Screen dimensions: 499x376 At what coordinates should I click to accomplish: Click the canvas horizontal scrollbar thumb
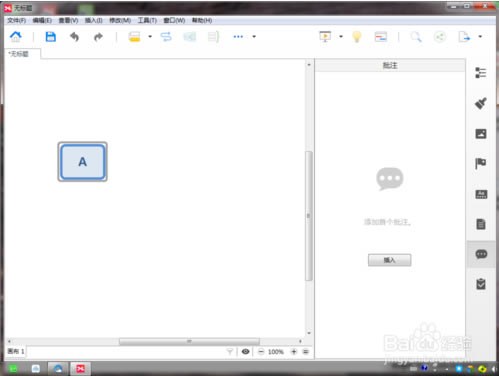coord(189,341)
